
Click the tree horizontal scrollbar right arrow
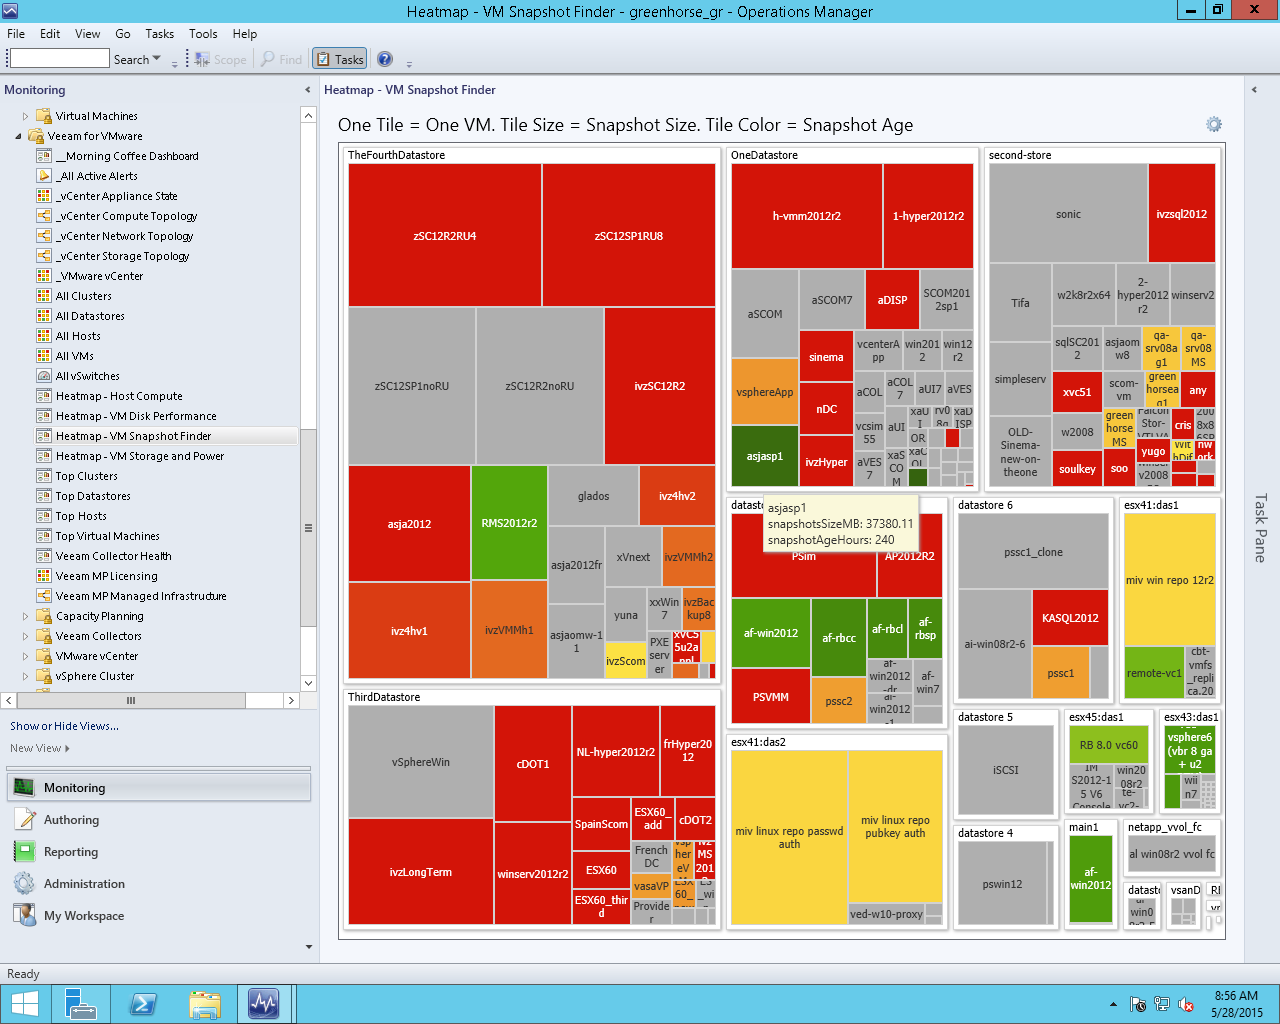pyautogui.click(x=291, y=700)
